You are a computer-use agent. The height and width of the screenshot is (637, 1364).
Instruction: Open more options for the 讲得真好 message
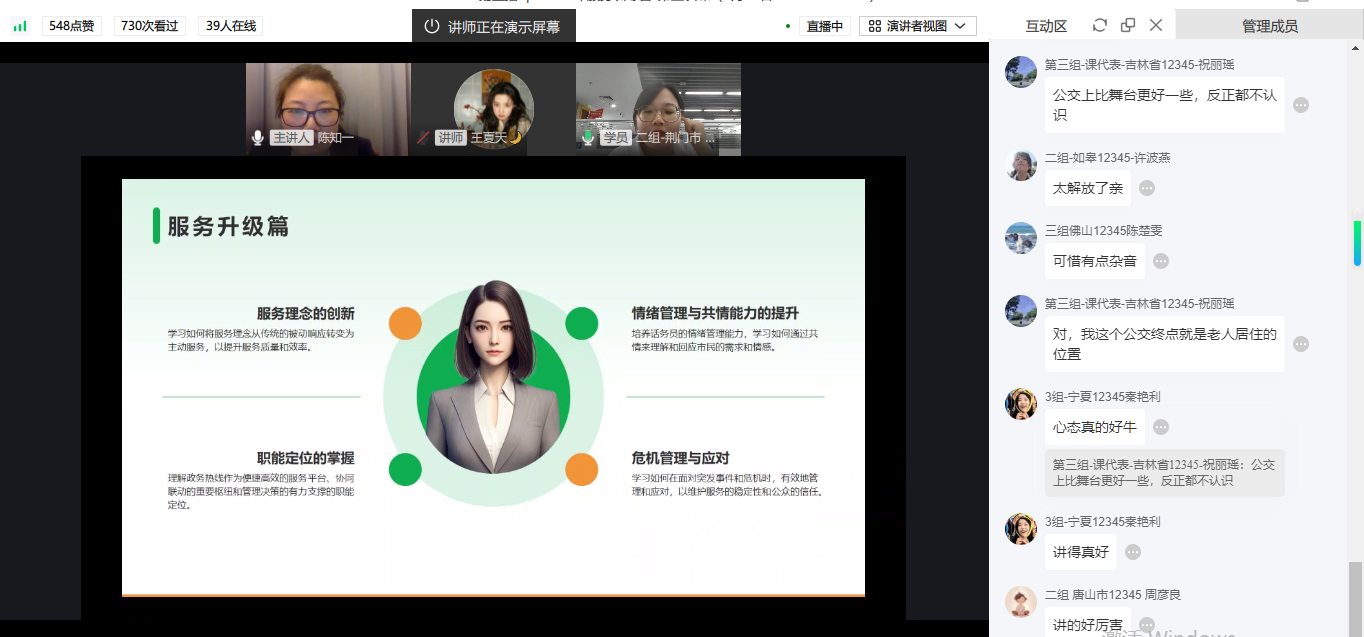tap(1133, 552)
